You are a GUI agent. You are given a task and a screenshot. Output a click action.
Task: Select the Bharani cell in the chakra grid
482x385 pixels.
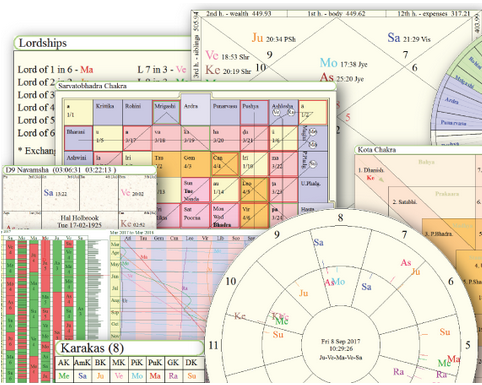pos(78,138)
